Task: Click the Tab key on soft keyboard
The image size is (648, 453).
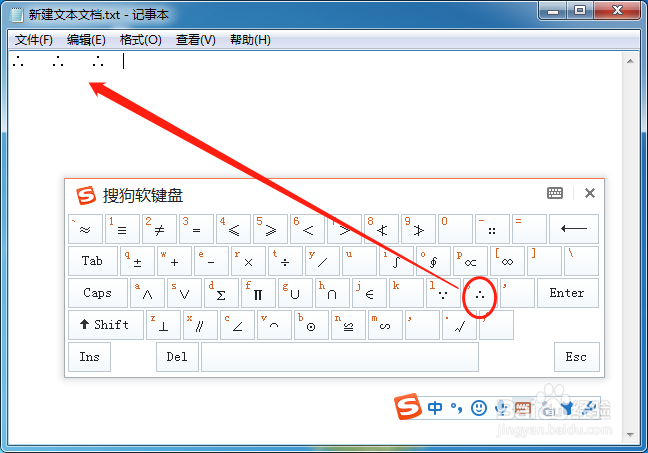Action: pyautogui.click(x=93, y=261)
